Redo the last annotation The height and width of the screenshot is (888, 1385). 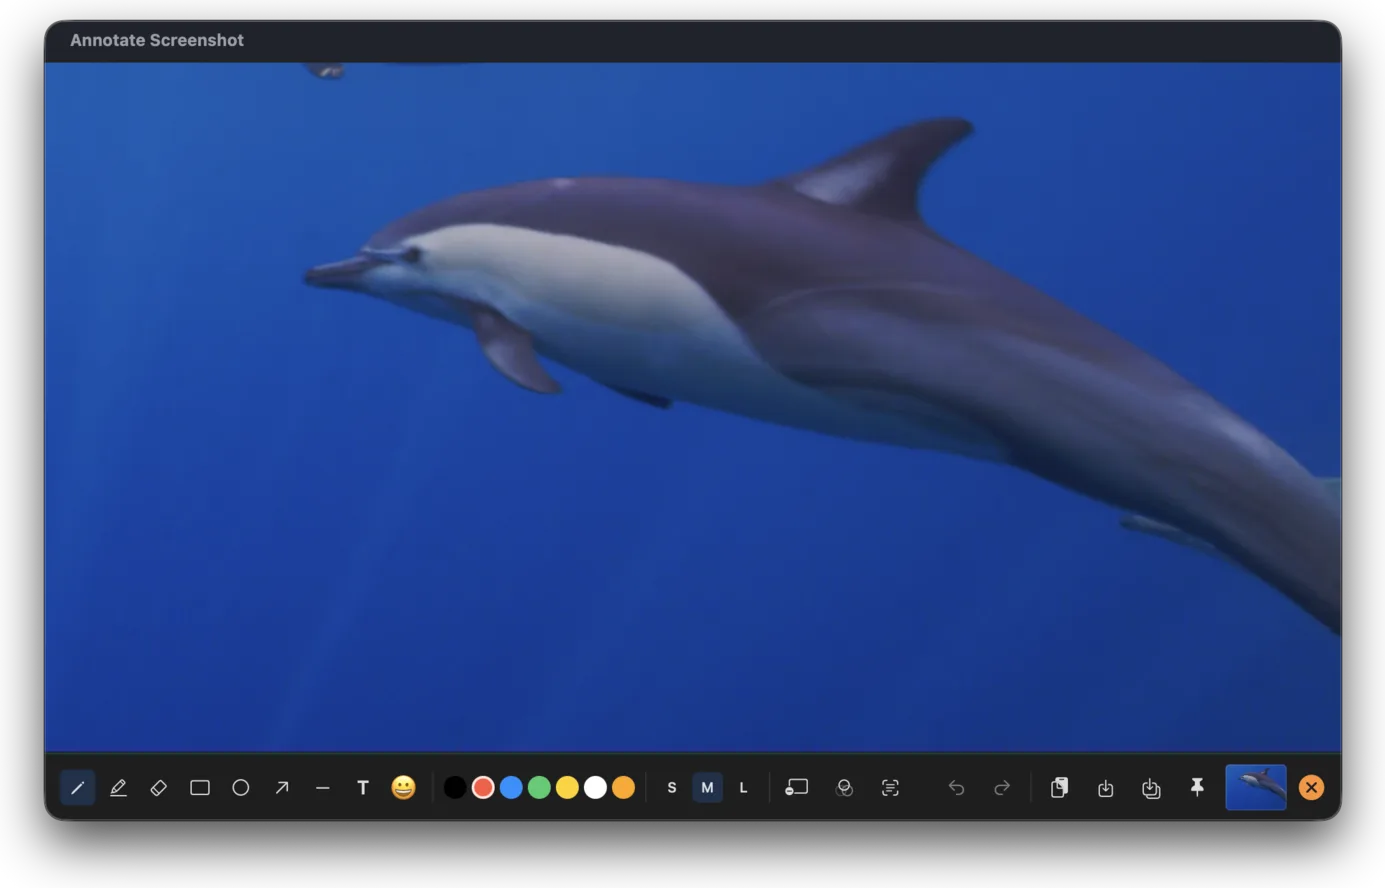point(1002,788)
